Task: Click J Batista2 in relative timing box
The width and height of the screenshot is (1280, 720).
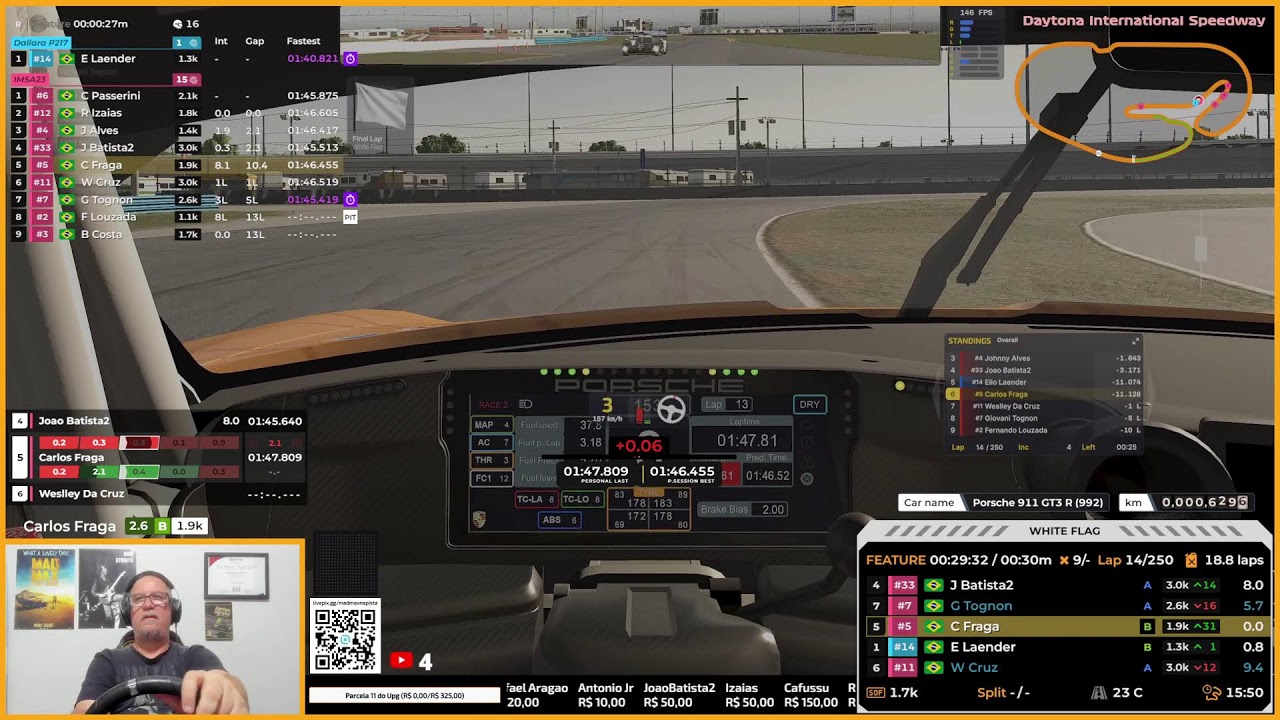Action: 982,585
